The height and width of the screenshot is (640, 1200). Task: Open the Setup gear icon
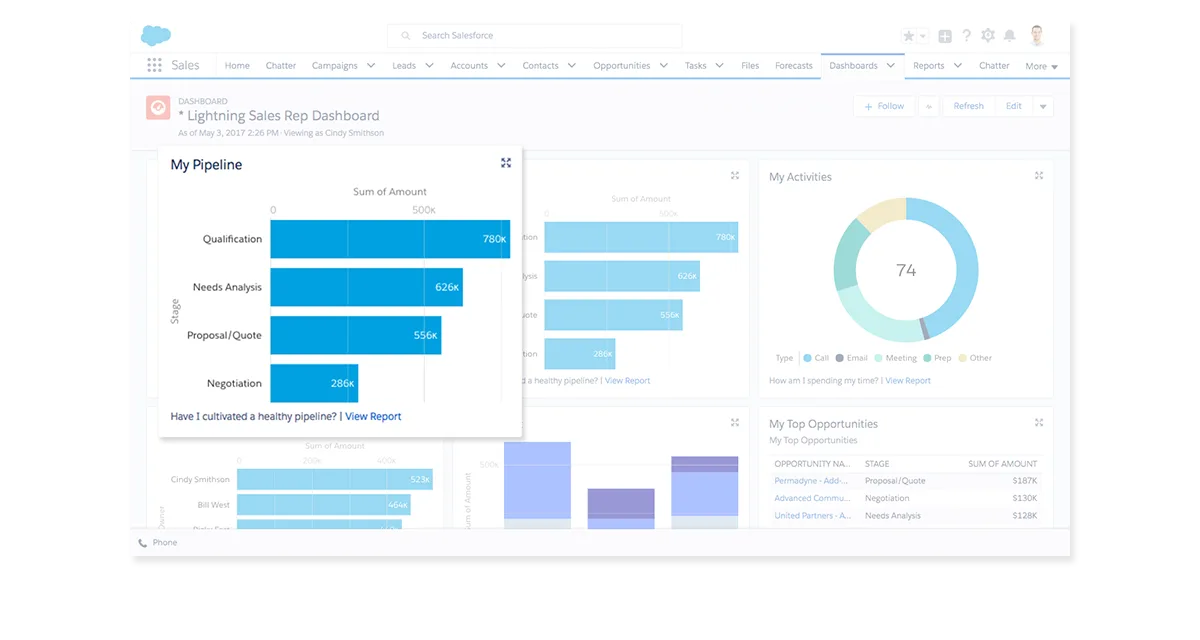coord(988,36)
